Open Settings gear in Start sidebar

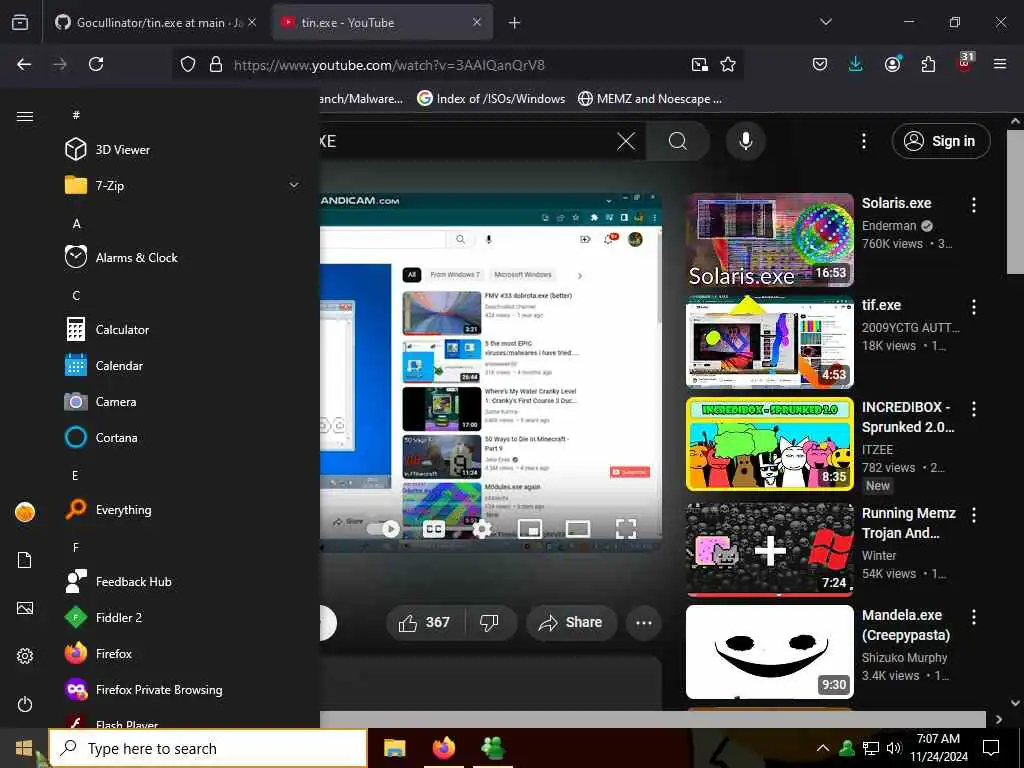coord(25,656)
